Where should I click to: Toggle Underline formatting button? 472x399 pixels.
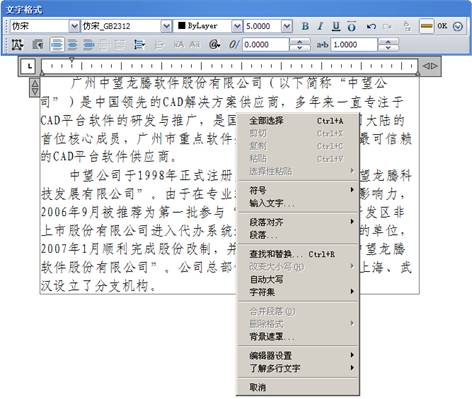(x=336, y=26)
